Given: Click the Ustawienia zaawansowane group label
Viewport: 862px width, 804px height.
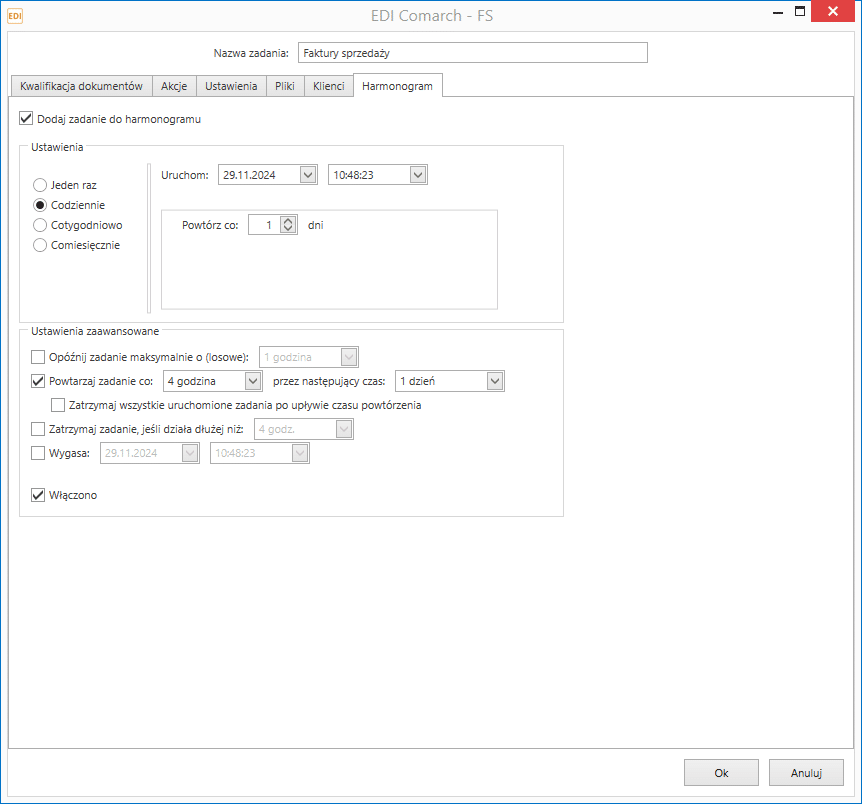Looking at the screenshot, I should click(95, 331).
